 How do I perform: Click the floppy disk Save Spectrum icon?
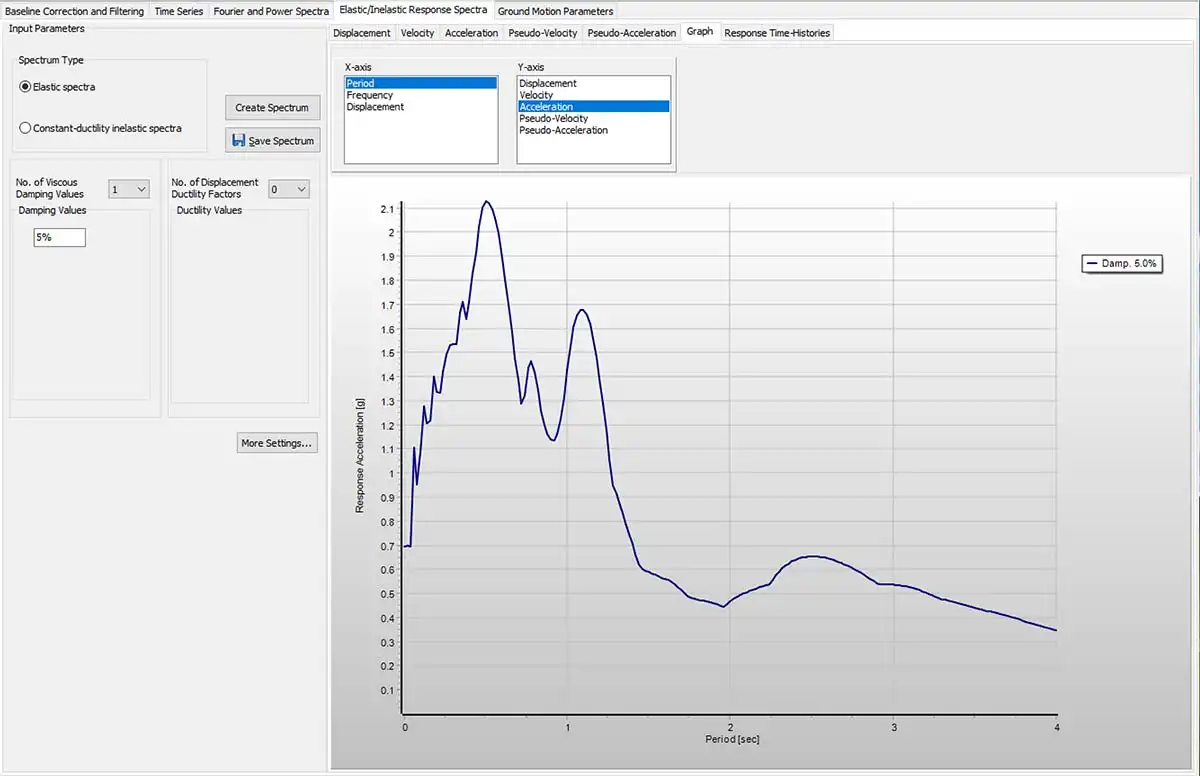pyautogui.click(x=239, y=141)
